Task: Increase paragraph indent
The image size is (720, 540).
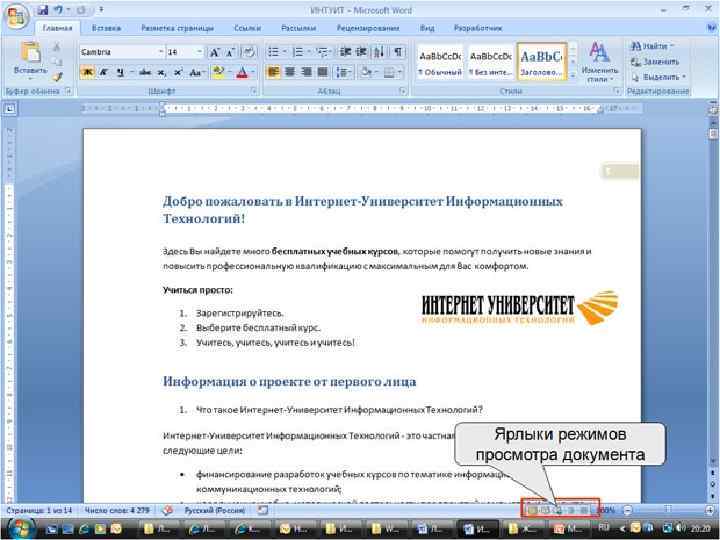Action: point(361,52)
